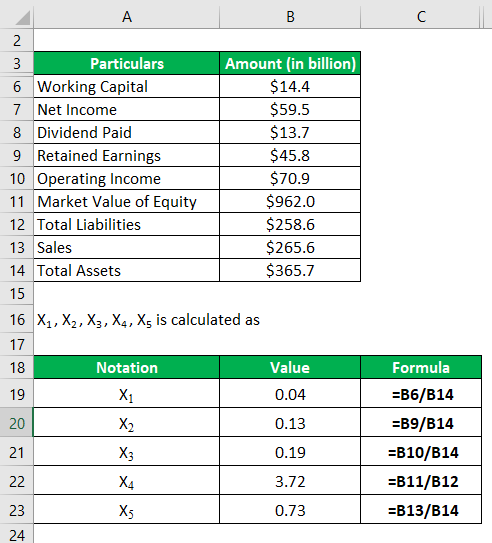The width and height of the screenshot is (492, 543).
Task: Select the Retained Earnings cell
Action: 127,155
